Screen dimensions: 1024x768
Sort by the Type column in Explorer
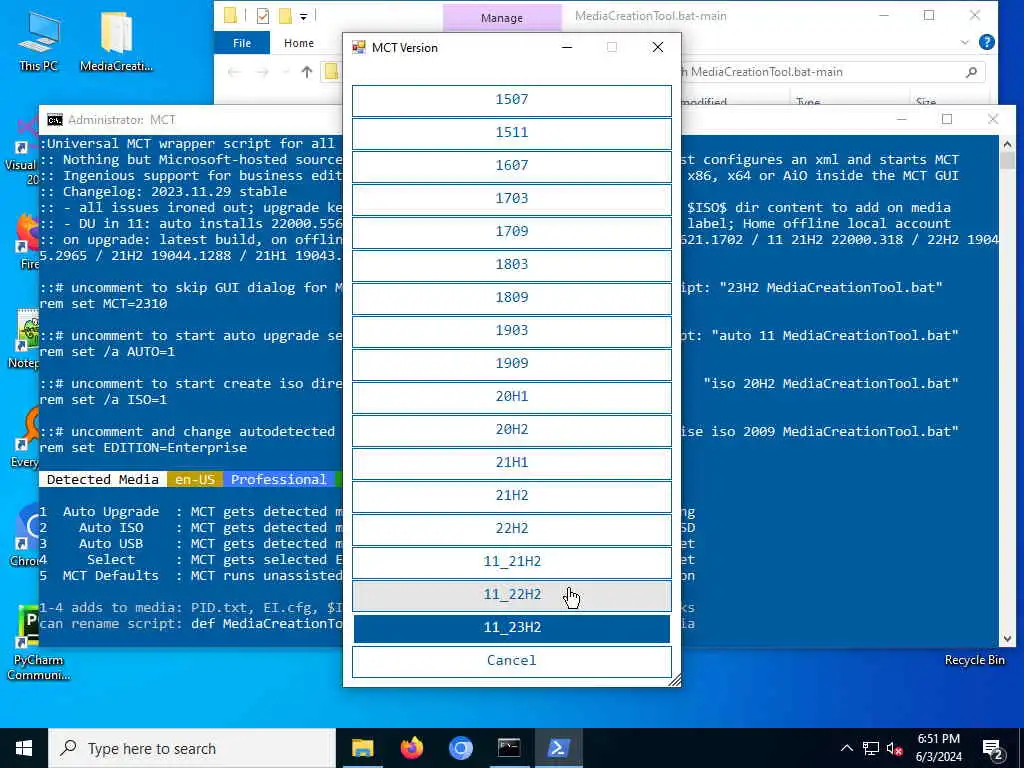(x=808, y=102)
